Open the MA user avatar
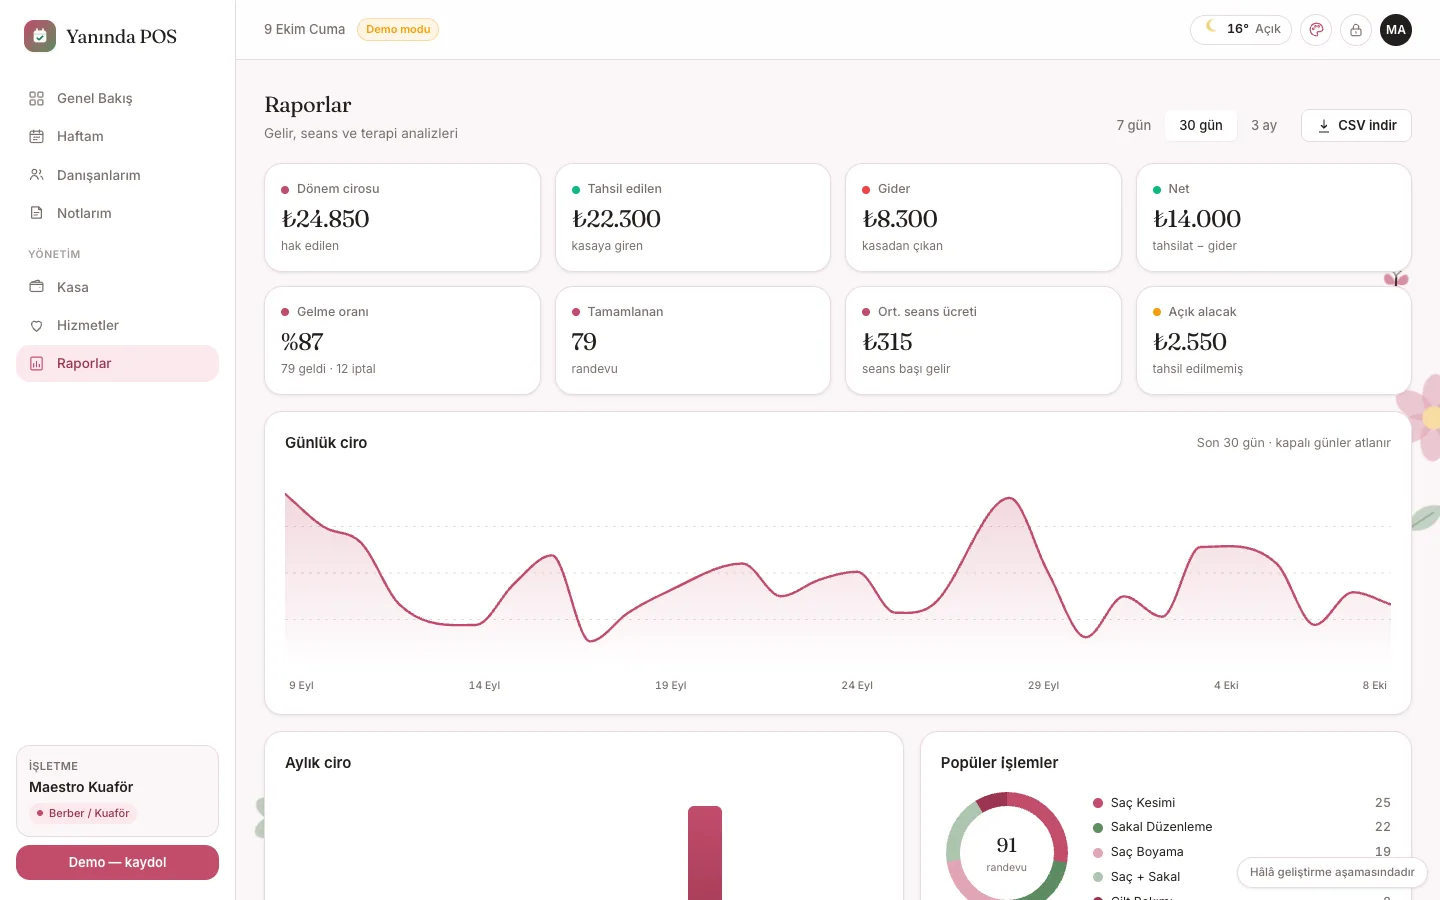 1396,30
